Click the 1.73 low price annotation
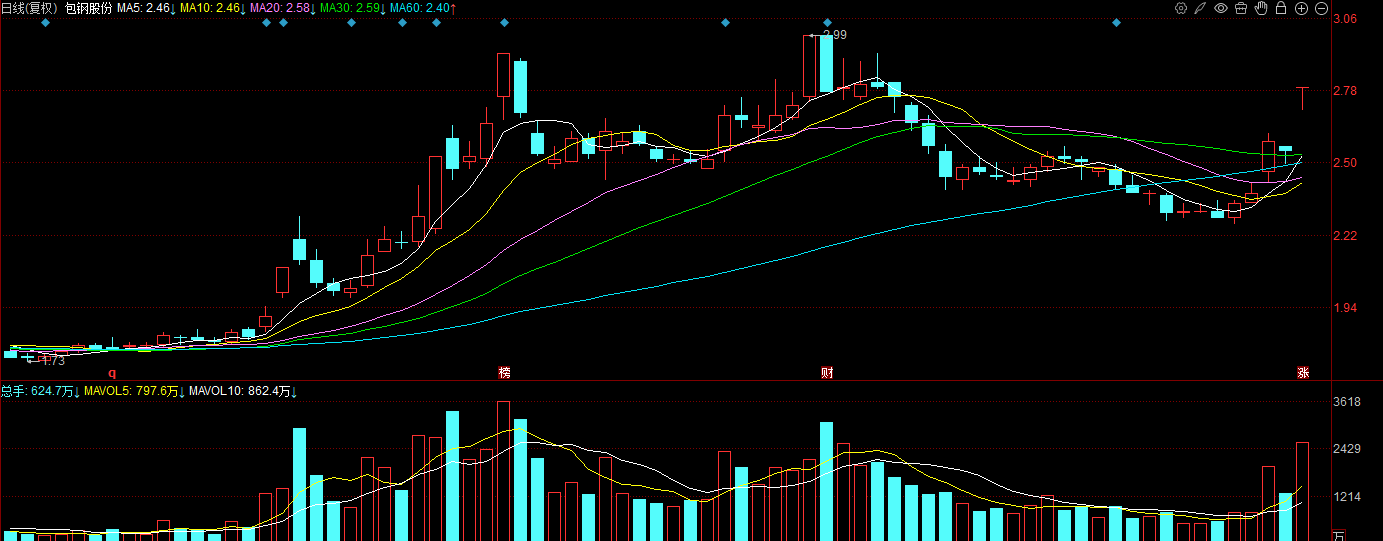The height and width of the screenshot is (541, 1383). tap(52, 361)
